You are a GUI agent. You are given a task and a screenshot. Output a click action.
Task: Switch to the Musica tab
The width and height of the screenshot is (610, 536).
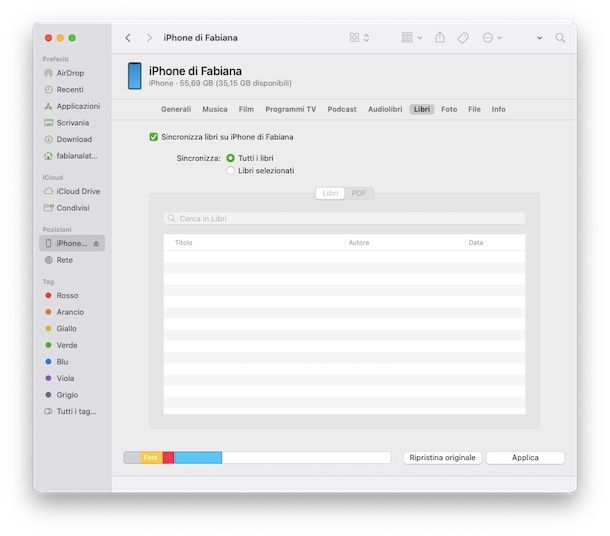pos(215,109)
